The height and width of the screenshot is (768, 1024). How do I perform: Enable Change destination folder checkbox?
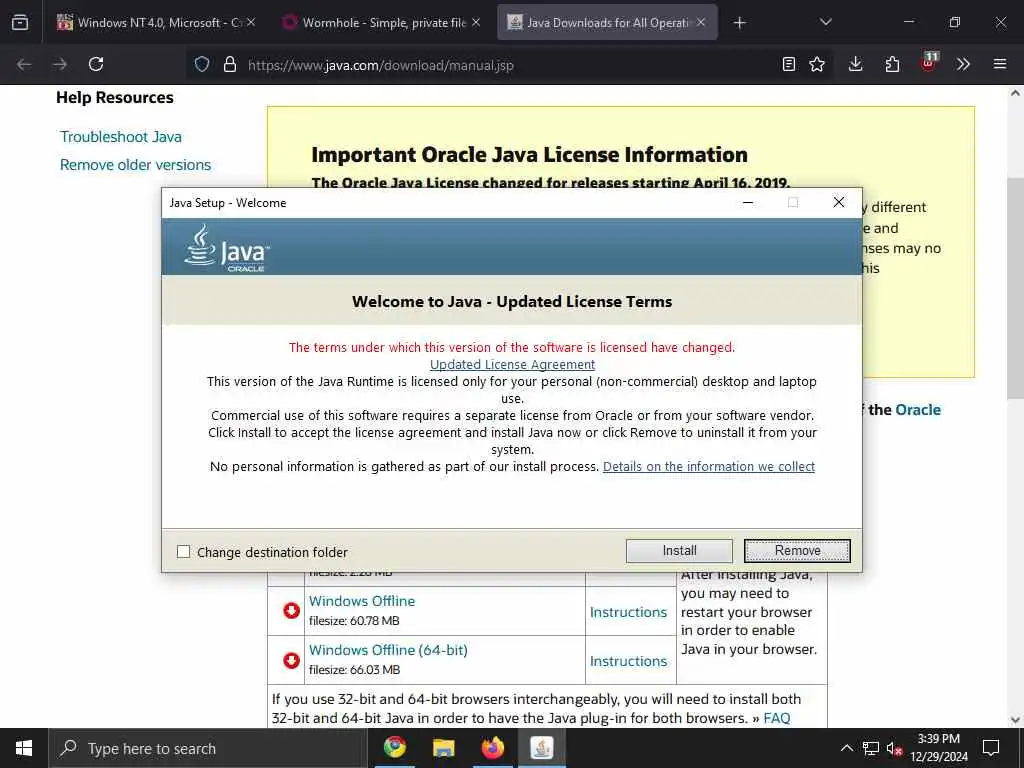tap(184, 552)
